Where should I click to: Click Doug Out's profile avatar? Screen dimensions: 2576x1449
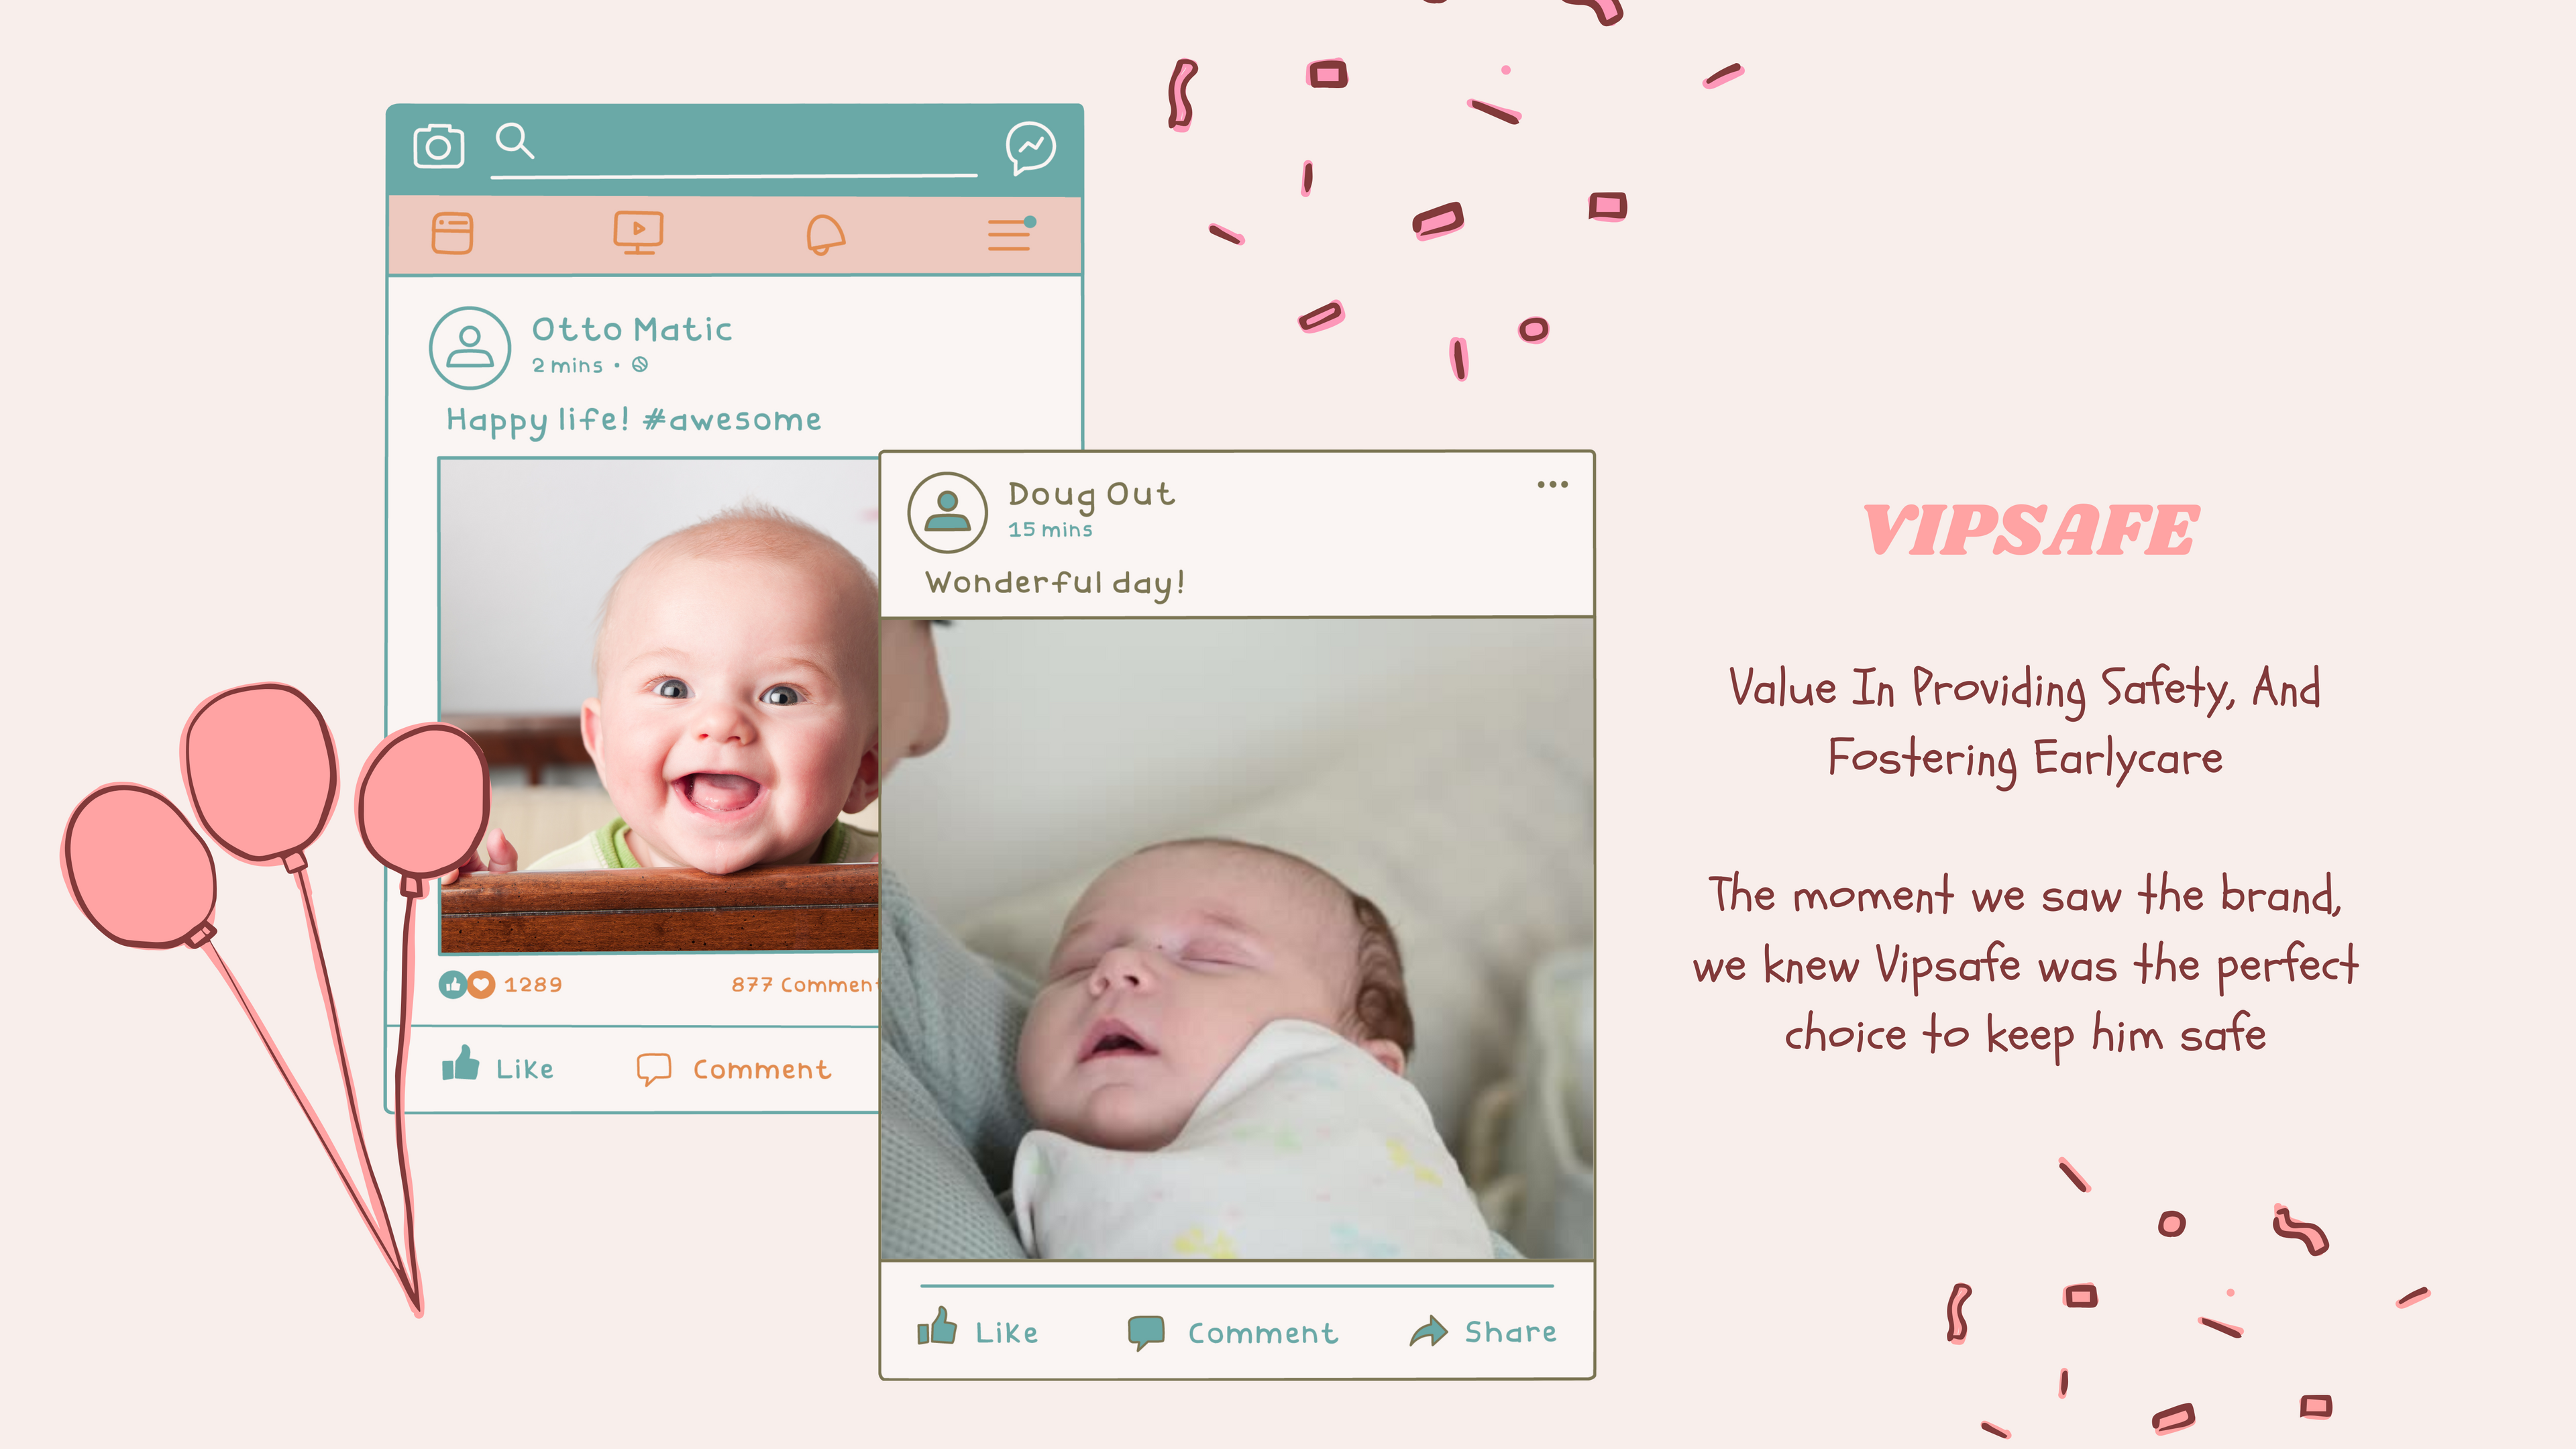click(x=947, y=512)
